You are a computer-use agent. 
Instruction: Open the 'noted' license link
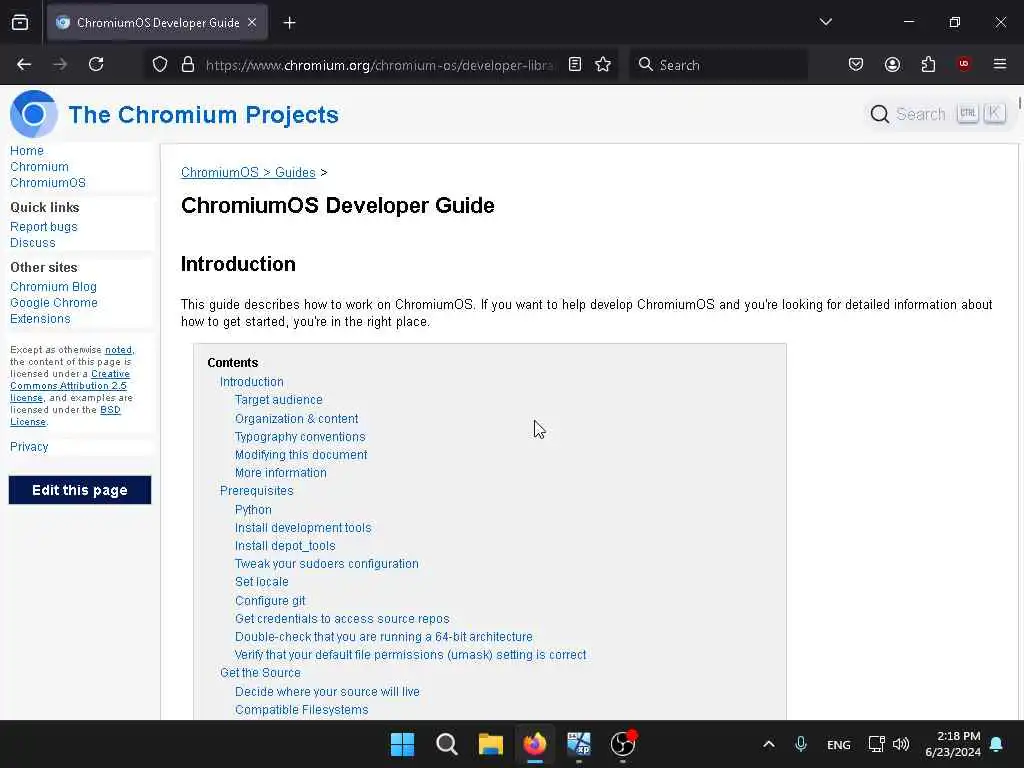tap(118, 350)
